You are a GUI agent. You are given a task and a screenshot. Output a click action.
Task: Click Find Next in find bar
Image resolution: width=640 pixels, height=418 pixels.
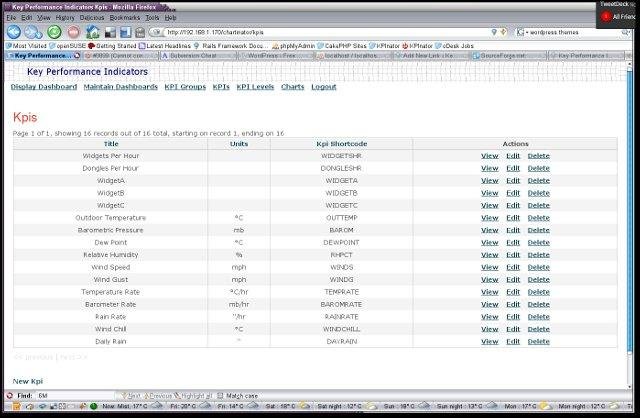tap(131, 396)
